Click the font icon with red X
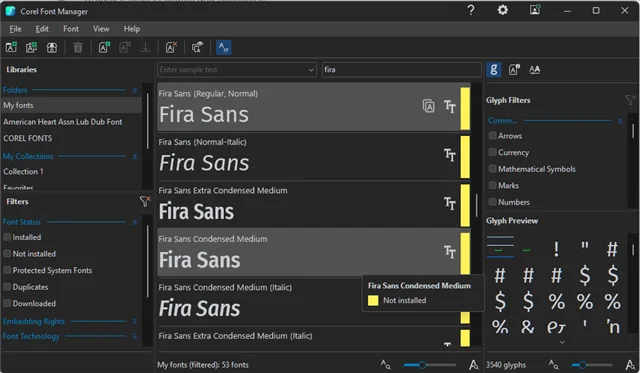This screenshot has width=640, height=373. tap(171, 47)
